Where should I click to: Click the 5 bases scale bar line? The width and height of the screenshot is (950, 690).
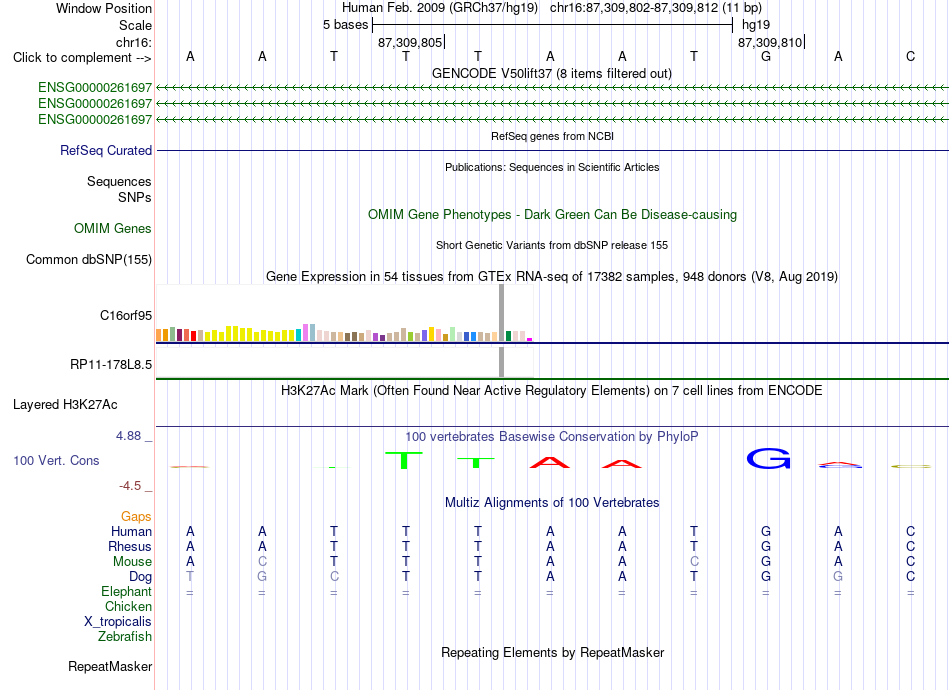[x=553, y=25]
